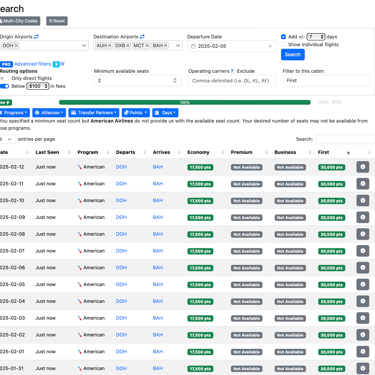Image resolution: width=375 pixels, height=375 pixels.
Task: Click the Minimum available seats field
Action: pos(137,80)
